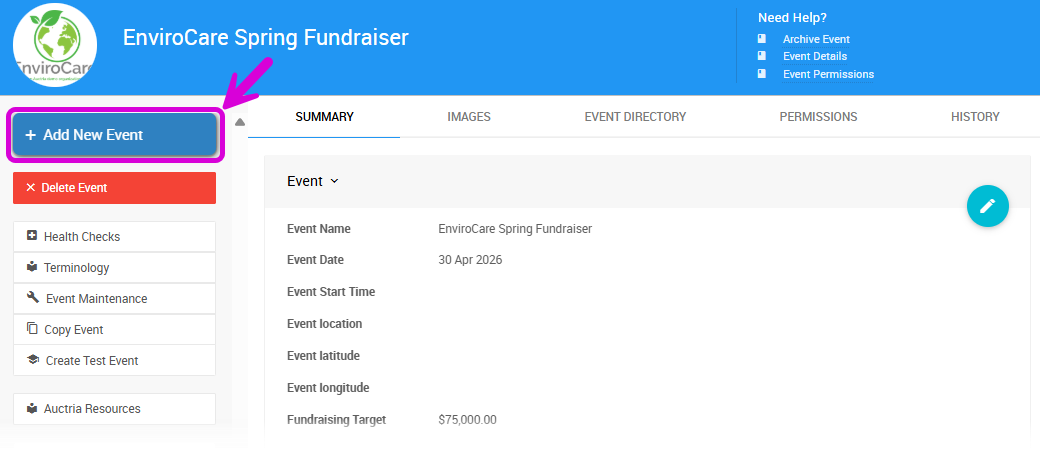Screen dimensions: 1040x449
Task: Click the Event Maintenance wrench icon
Action: [x=33, y=298]
